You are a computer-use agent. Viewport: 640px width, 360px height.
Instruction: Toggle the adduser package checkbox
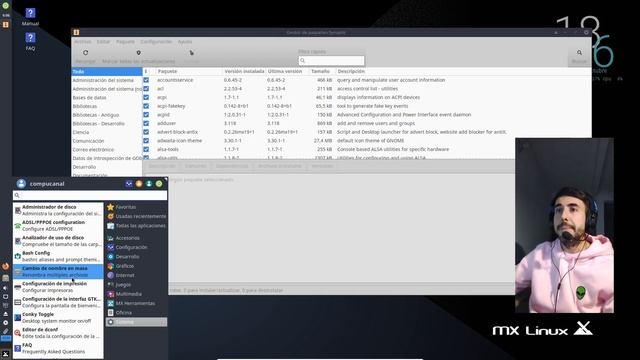(146, 123)
